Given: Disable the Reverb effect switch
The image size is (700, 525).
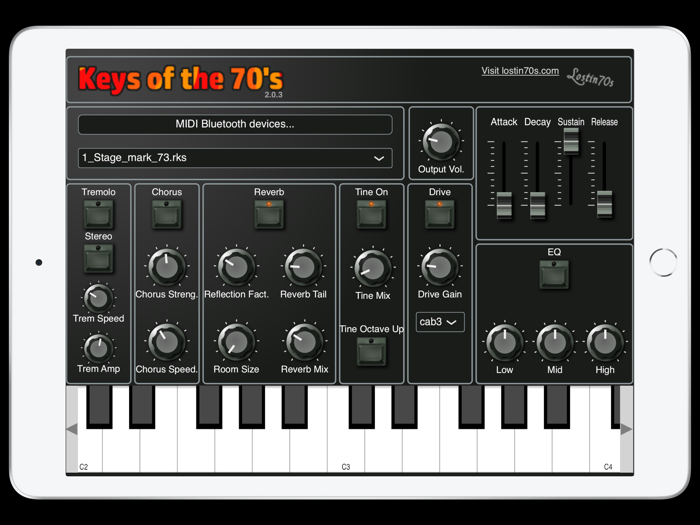Looking at the screenshot, I should [x=269, y=214].
